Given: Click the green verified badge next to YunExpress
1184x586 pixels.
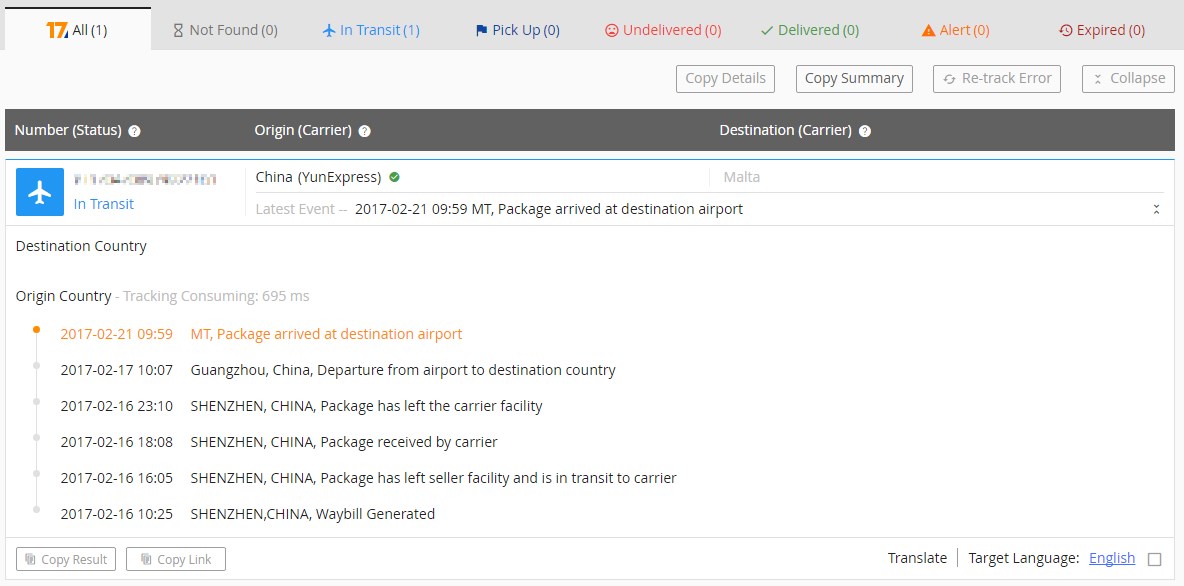Looking at the screenshot, I should (395, 177).
